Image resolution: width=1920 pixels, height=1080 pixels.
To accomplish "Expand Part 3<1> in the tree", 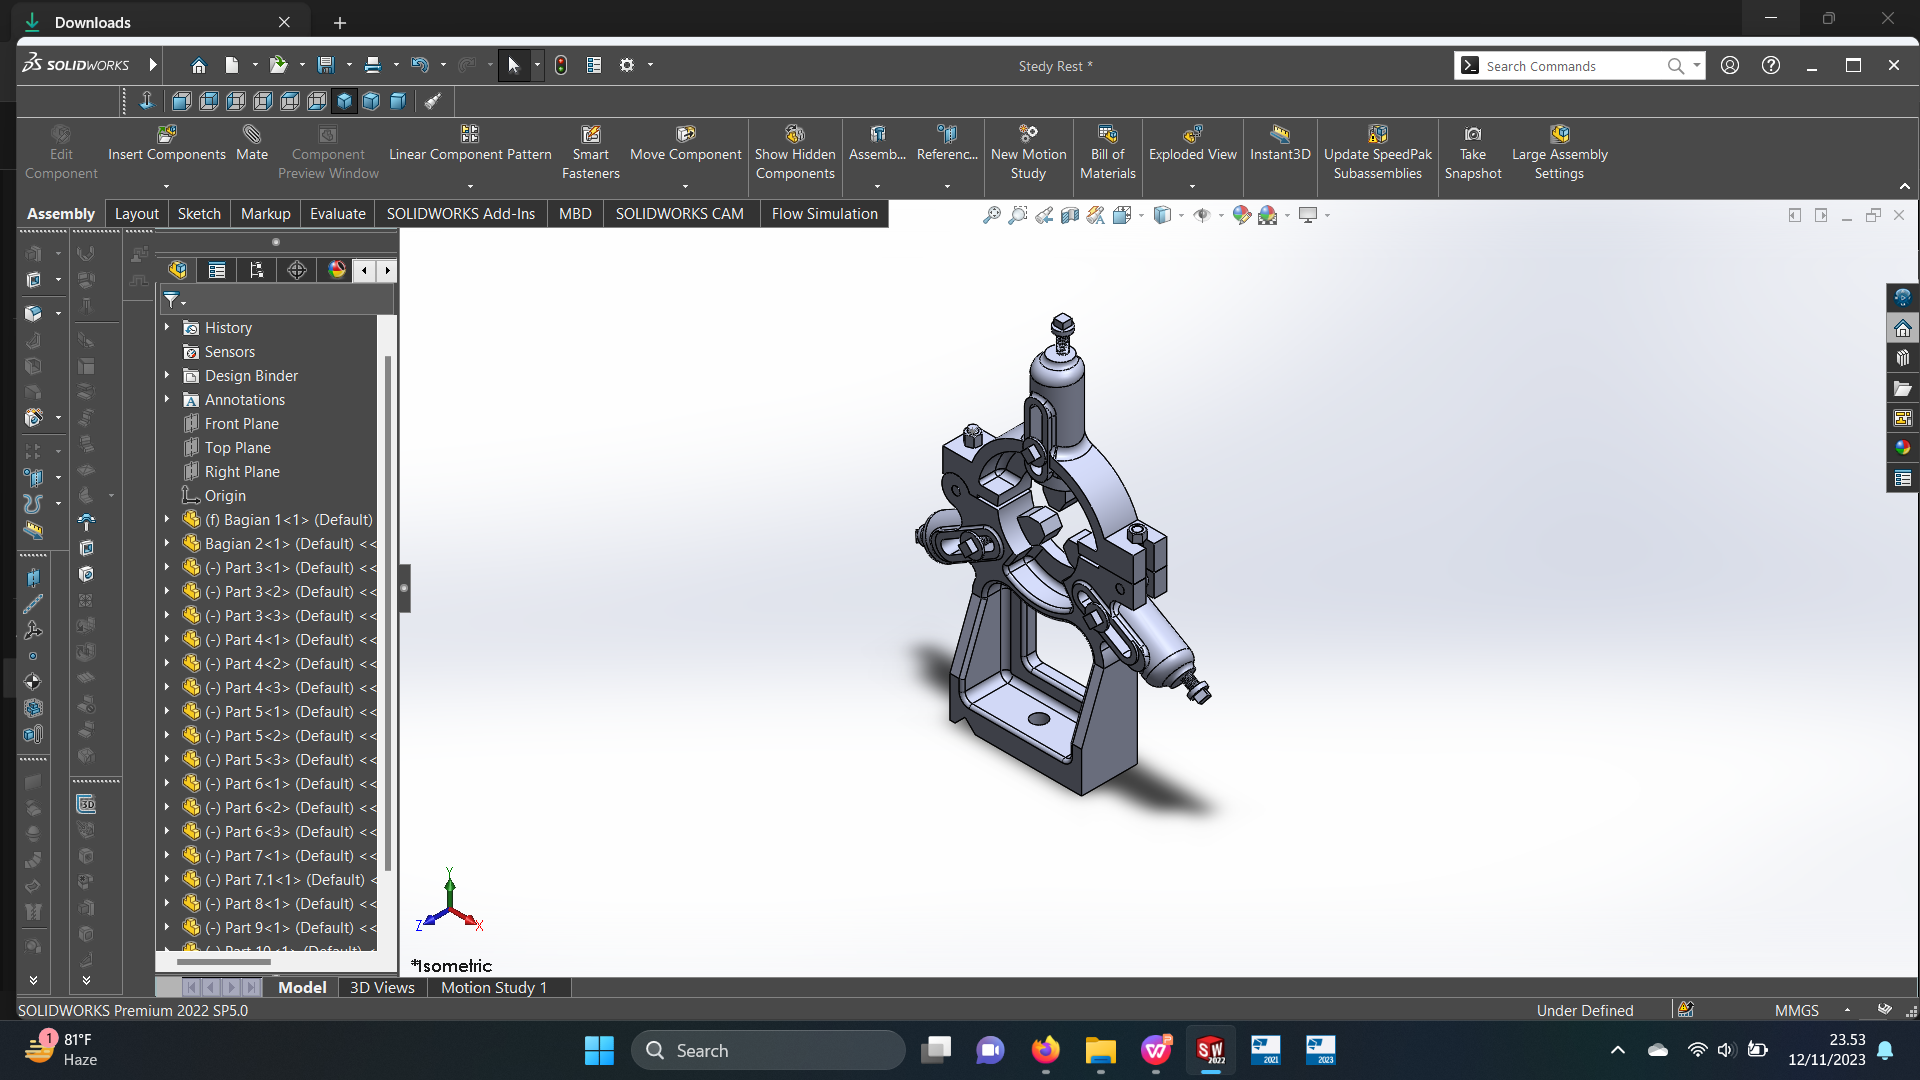I will pyautogui.click(x=167, y=568).
